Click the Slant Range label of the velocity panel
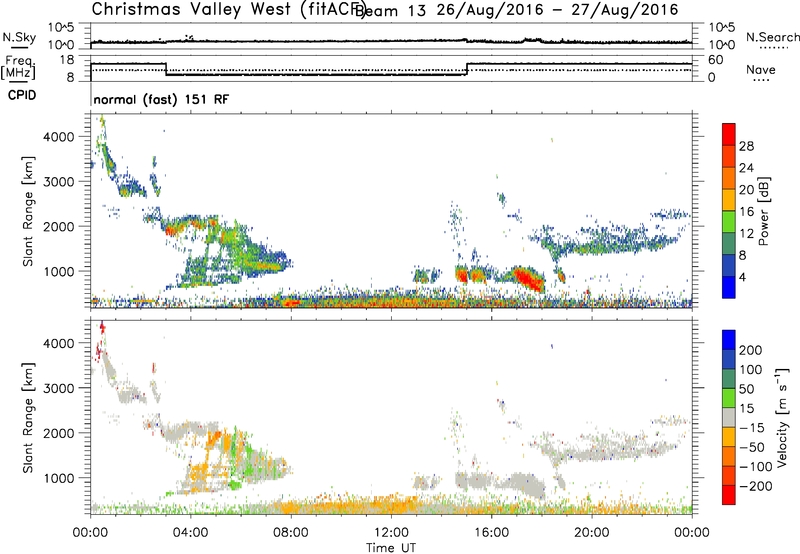800x554 pixels. click(x=28, y=417)
